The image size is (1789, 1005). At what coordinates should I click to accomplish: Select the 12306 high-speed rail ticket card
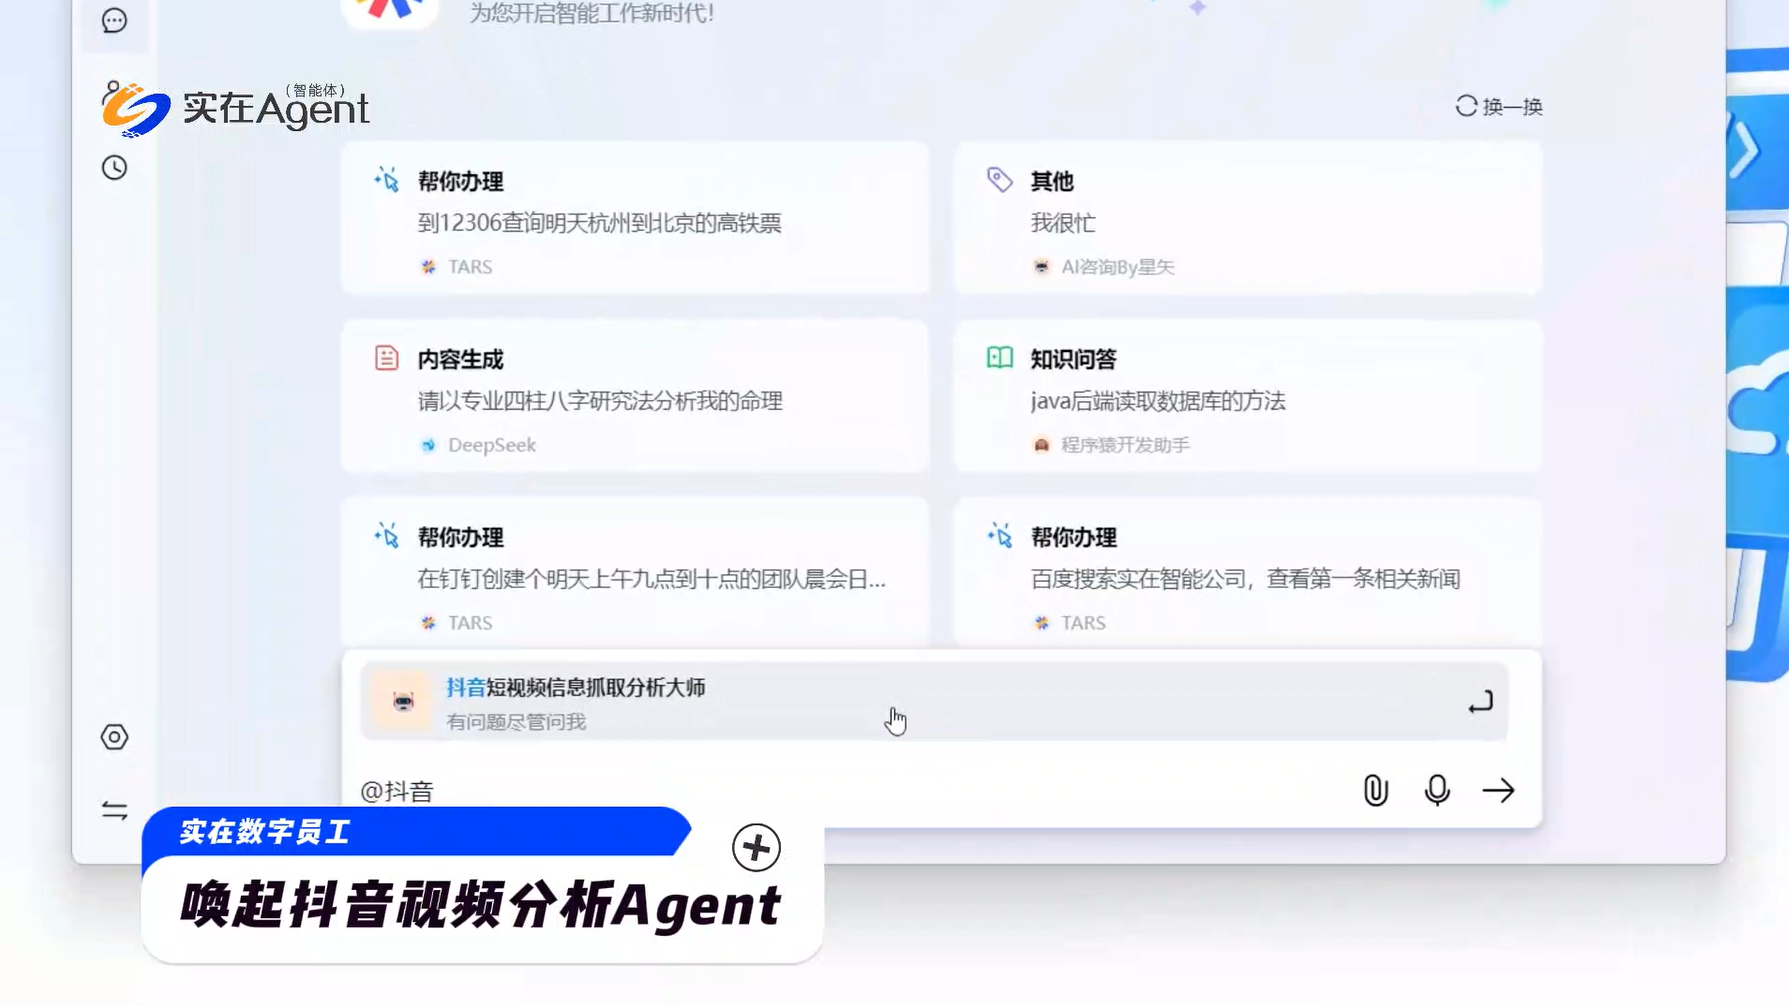point(635,220)
